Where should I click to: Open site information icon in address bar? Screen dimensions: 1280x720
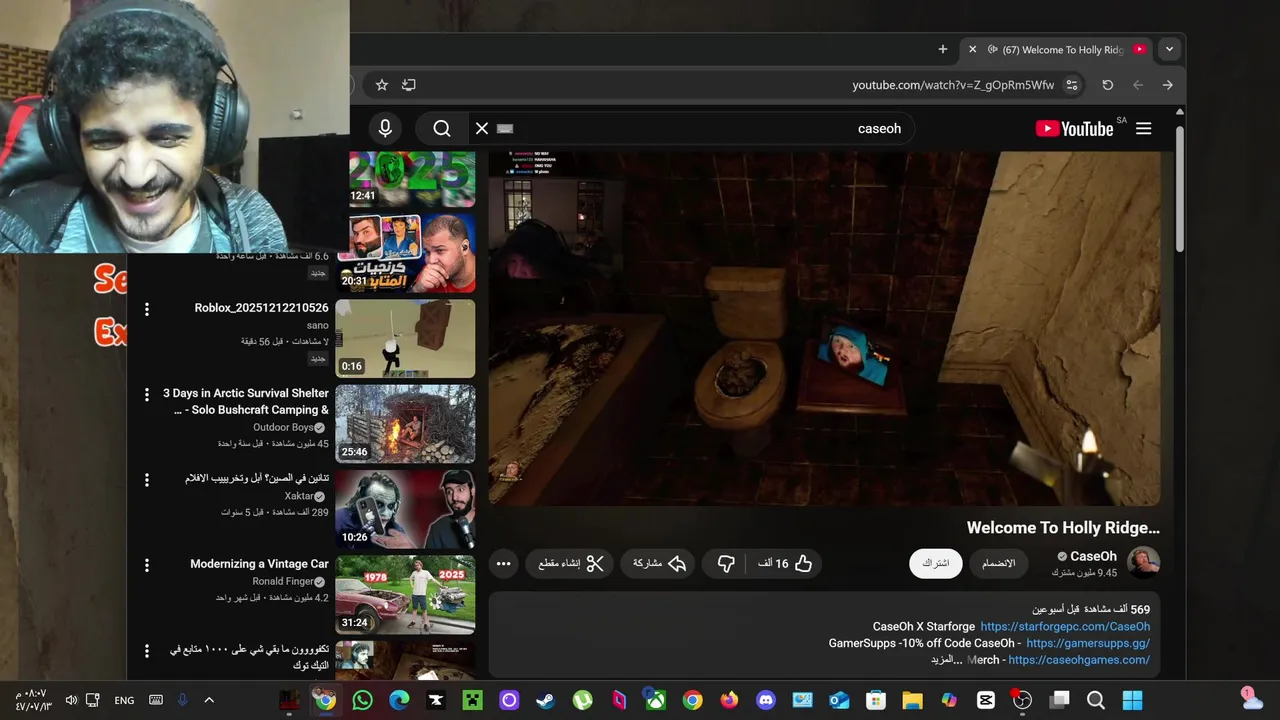[x=1072, y=85]
